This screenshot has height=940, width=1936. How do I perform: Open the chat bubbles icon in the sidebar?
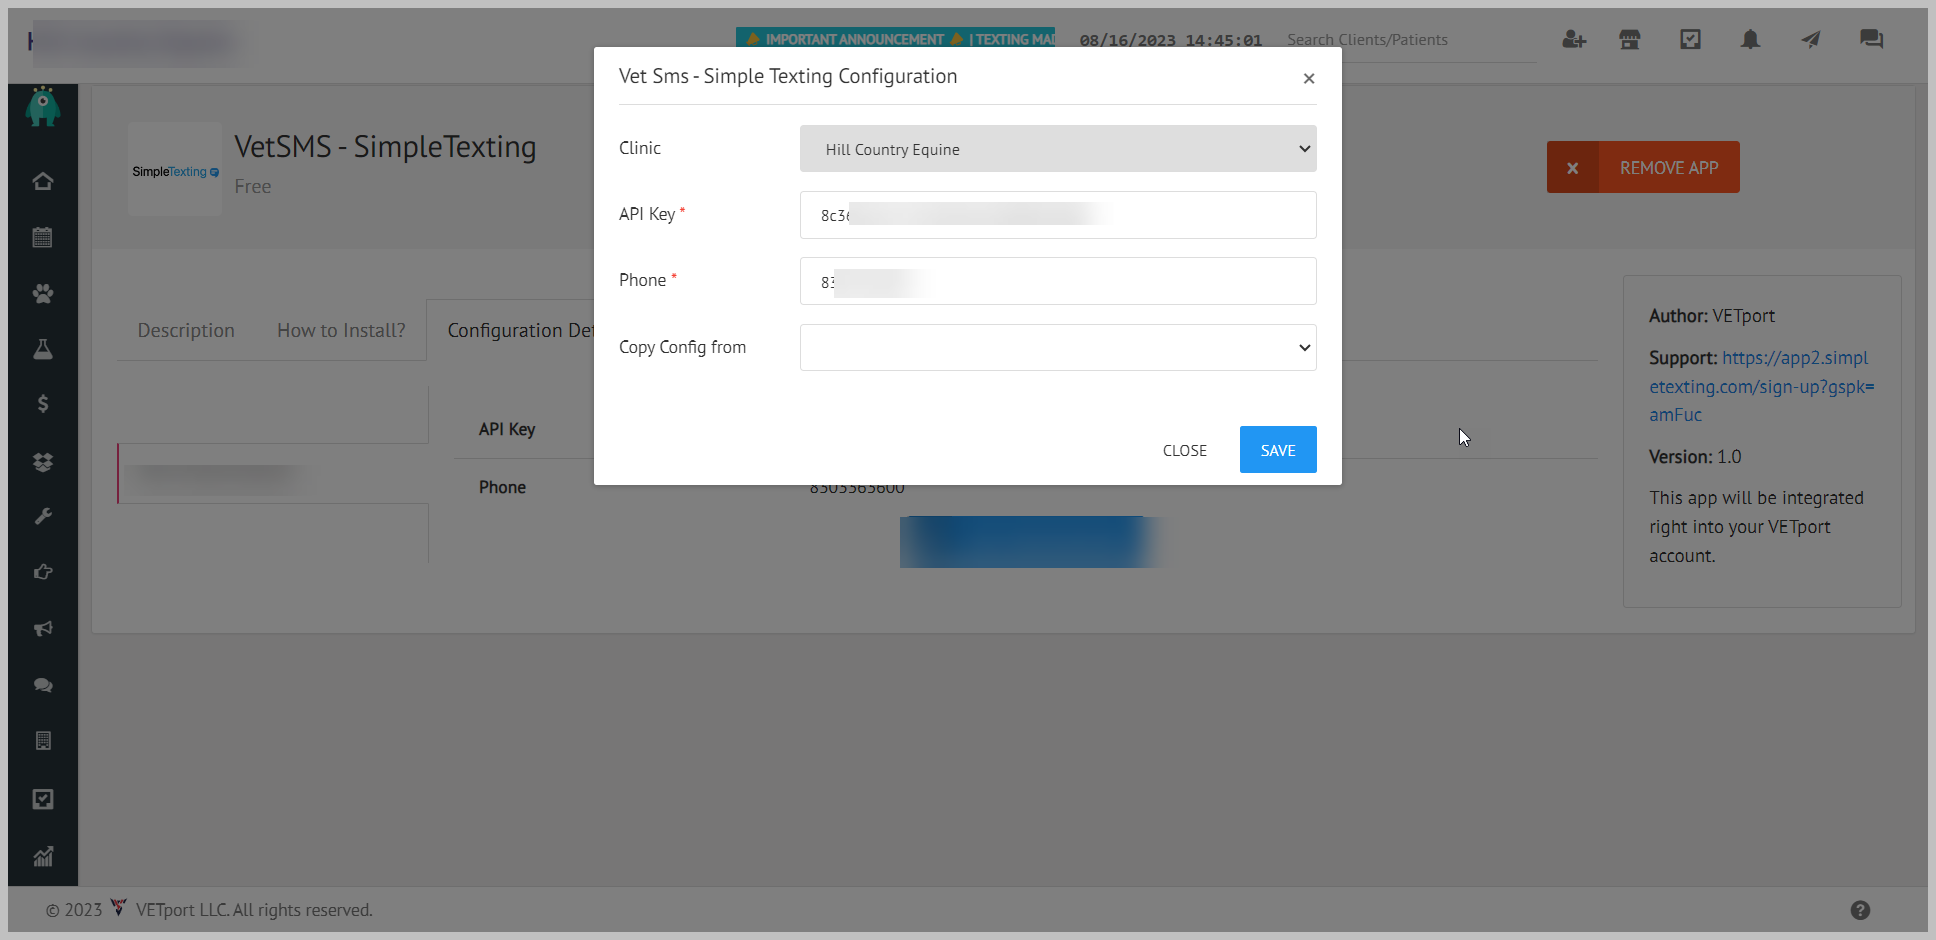point(42,685)
